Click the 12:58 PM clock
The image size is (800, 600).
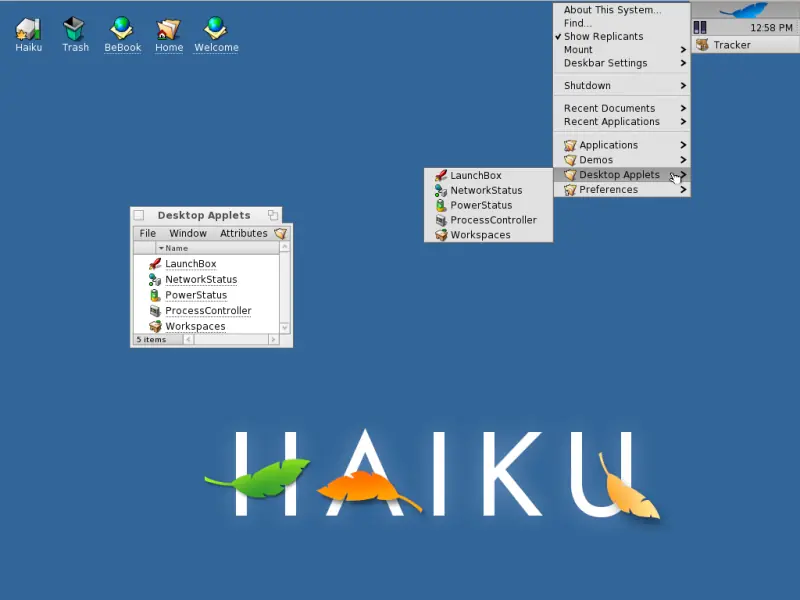tap(771, 28)
